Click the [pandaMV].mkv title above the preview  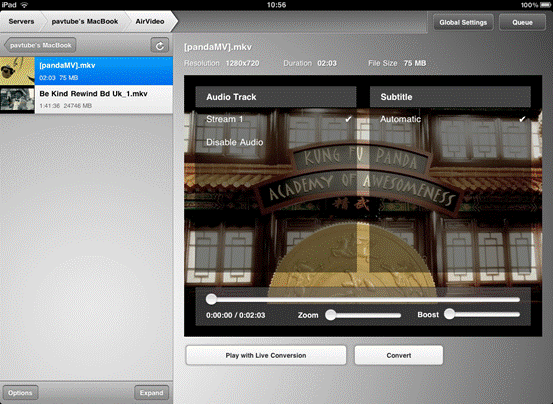click(218, 47)
